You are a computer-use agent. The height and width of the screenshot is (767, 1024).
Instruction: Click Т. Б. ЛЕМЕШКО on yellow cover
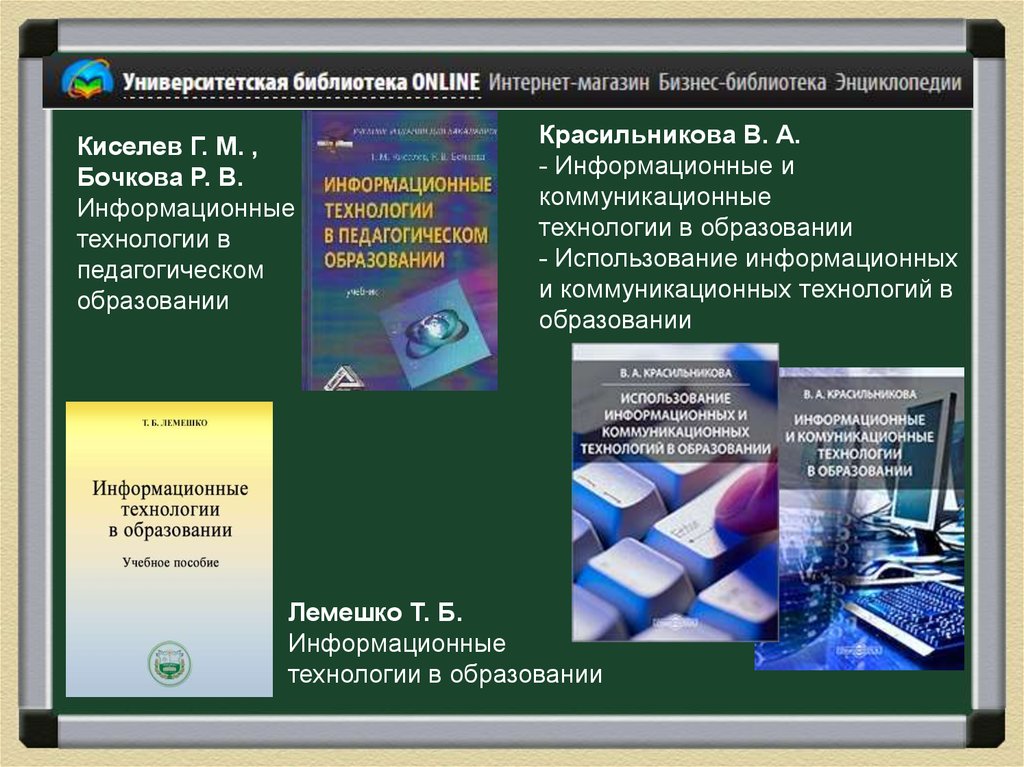coord(175,423)
